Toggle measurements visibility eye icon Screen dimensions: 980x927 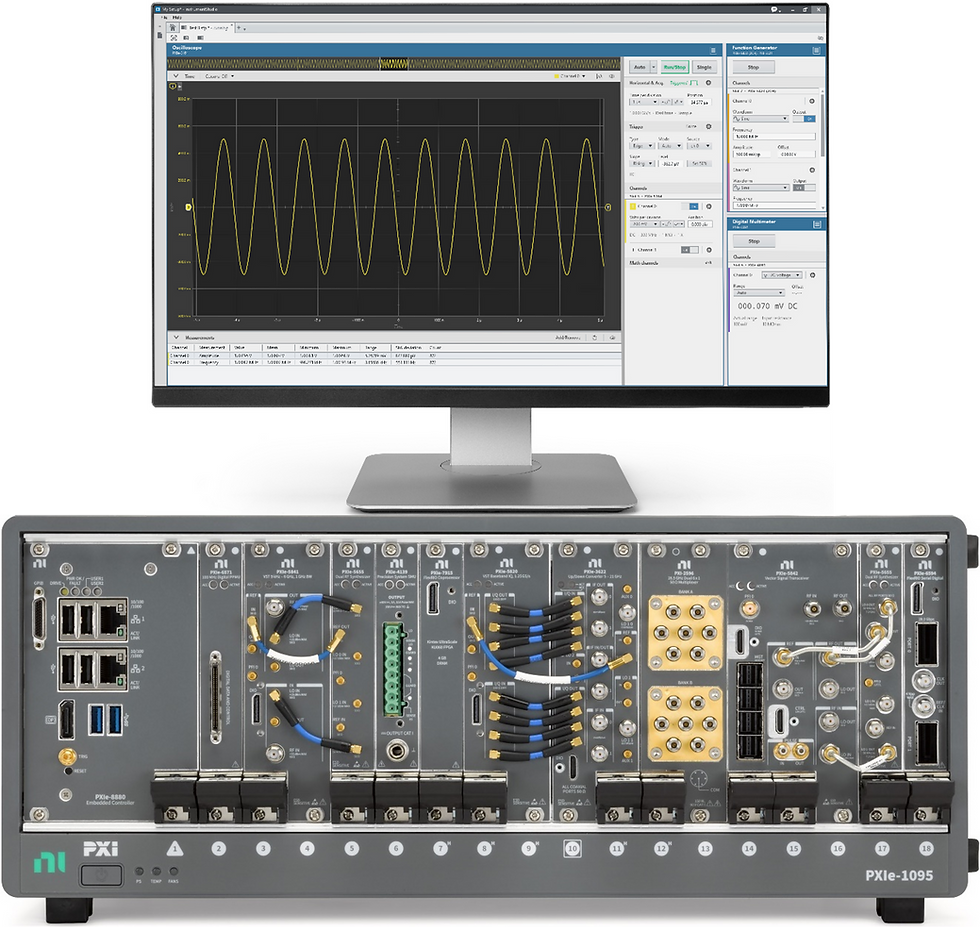(612, 338)
